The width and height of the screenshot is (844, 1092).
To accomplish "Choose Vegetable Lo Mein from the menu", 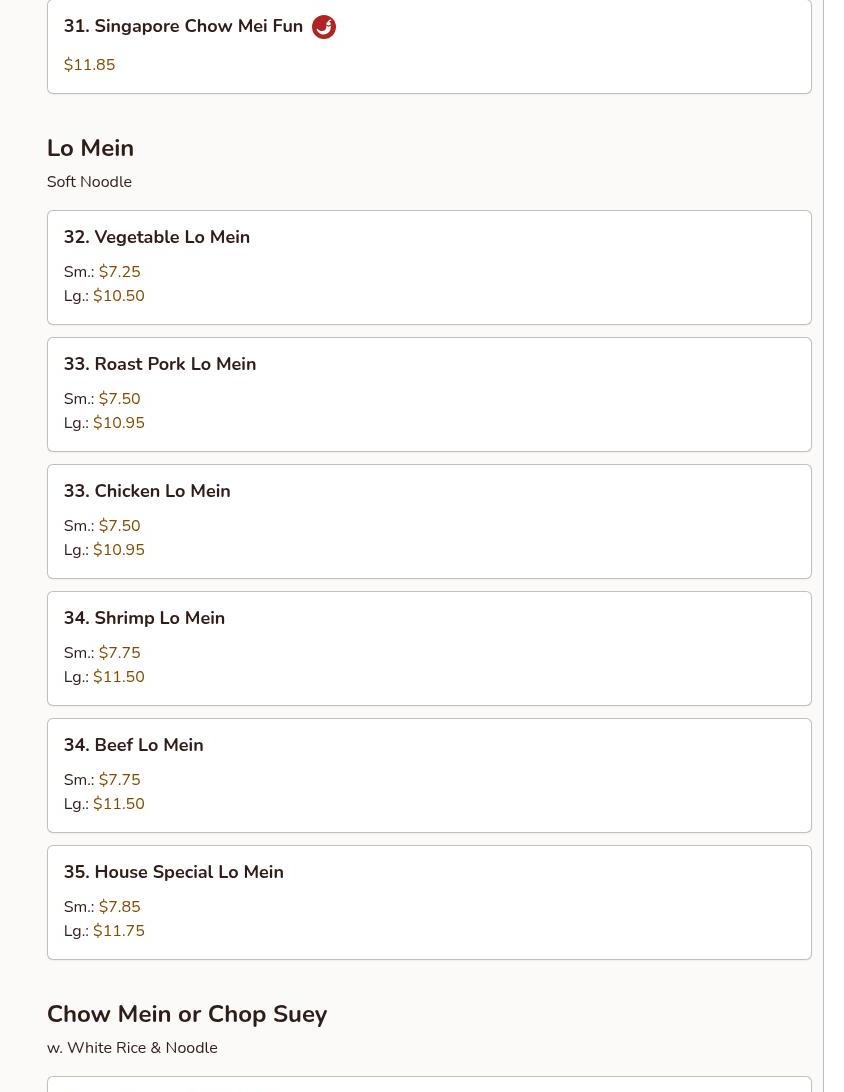I will click(x=157, y=237).
